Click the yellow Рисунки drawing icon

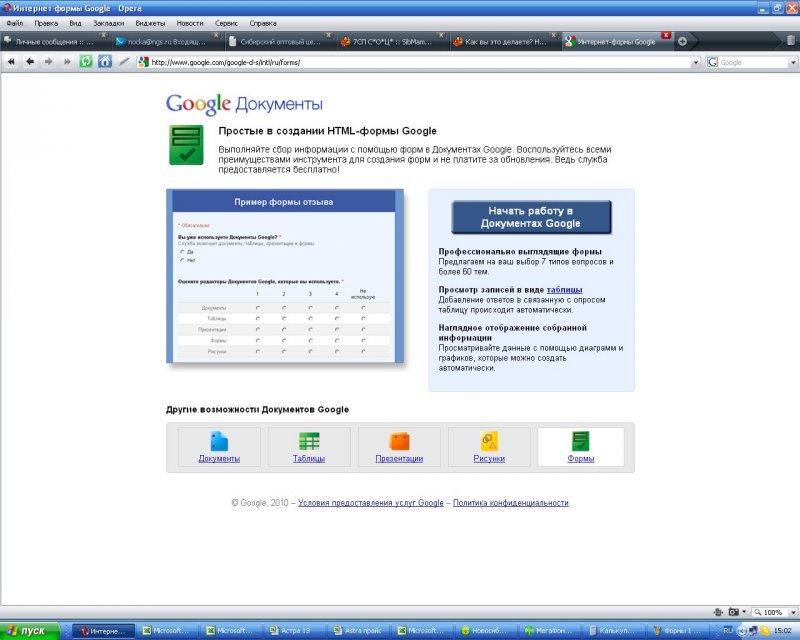pyautogui.click(x=489, y=441)
